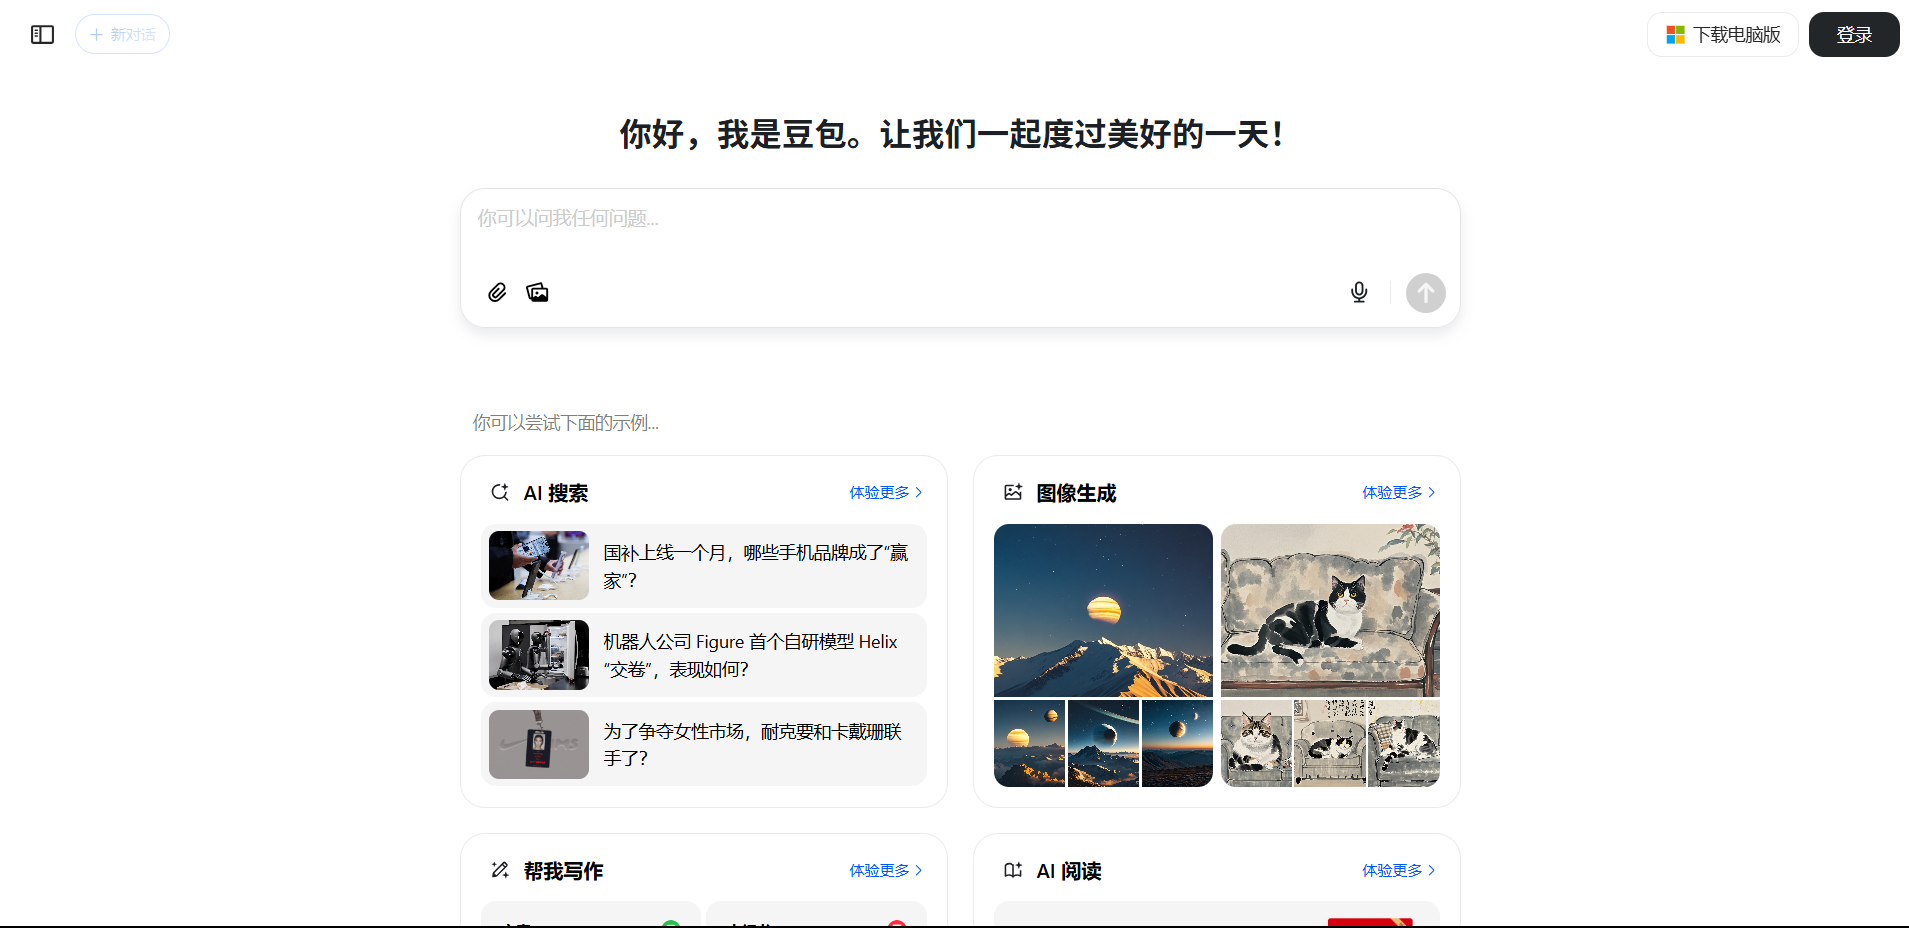Viewport: 1909px width, 928px height.
Task: Click the 帮我写作 pencil icon
Action: [x=500, y=870]
